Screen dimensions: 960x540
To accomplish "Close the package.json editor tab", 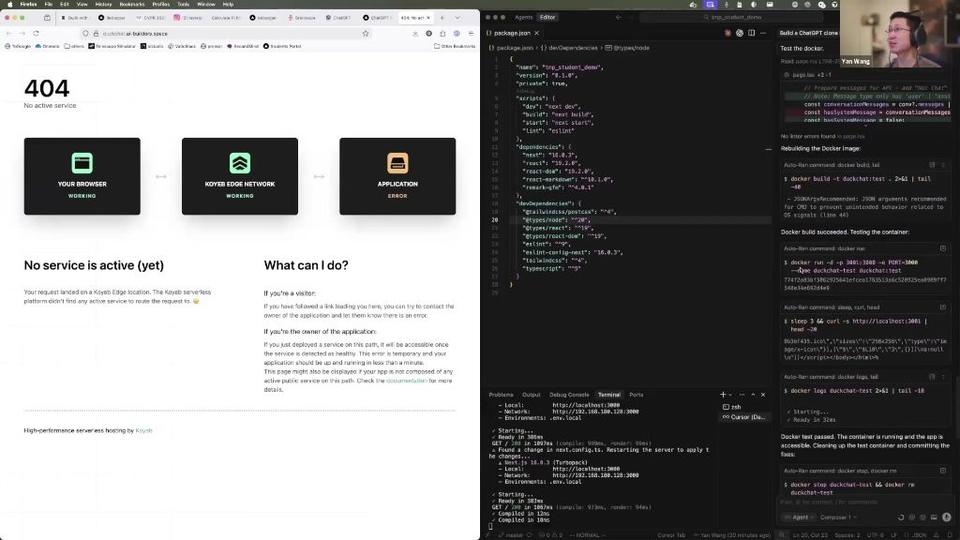I will pos(537,33).
